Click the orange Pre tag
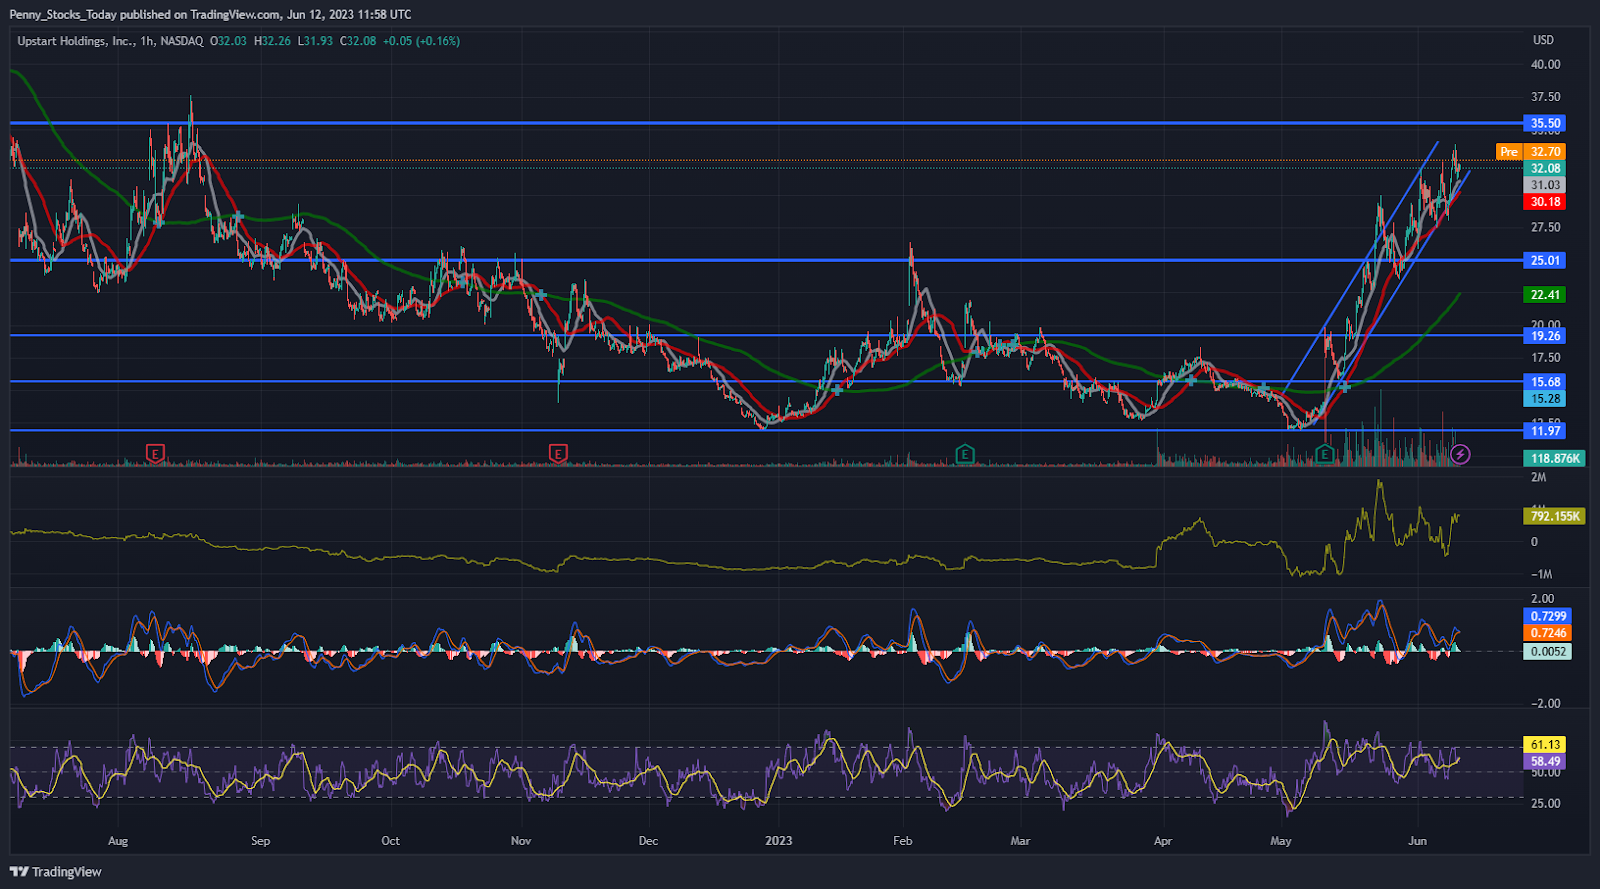The height and width of the screenshot is (889, 1600). pyautogui.click(x=1509, y=152)
